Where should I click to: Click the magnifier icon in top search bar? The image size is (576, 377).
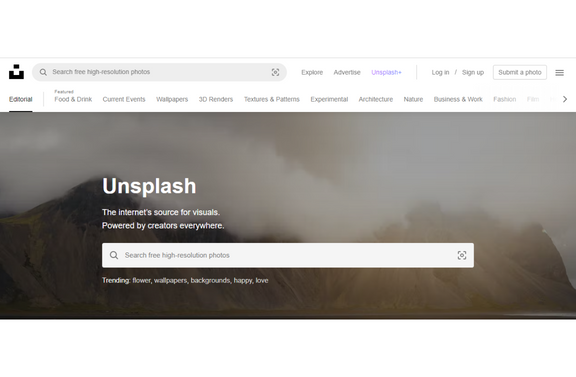click(x=43, y=72)
